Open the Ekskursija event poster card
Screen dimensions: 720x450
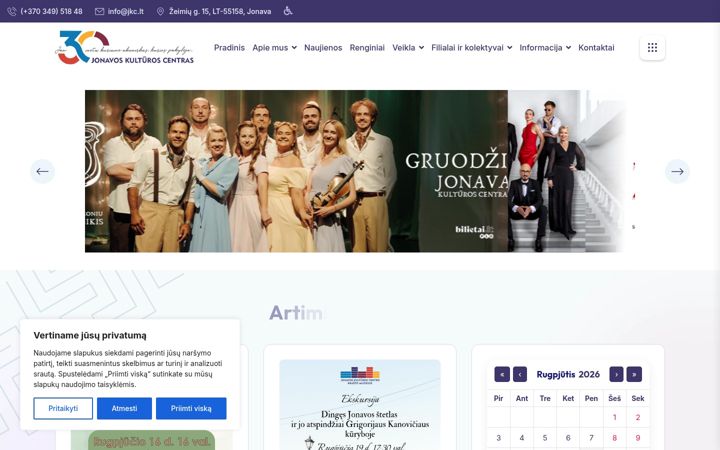[360, 405]
